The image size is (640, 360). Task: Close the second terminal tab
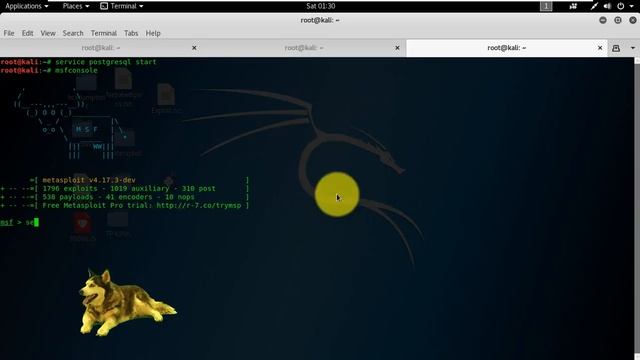tap(397, 48)
